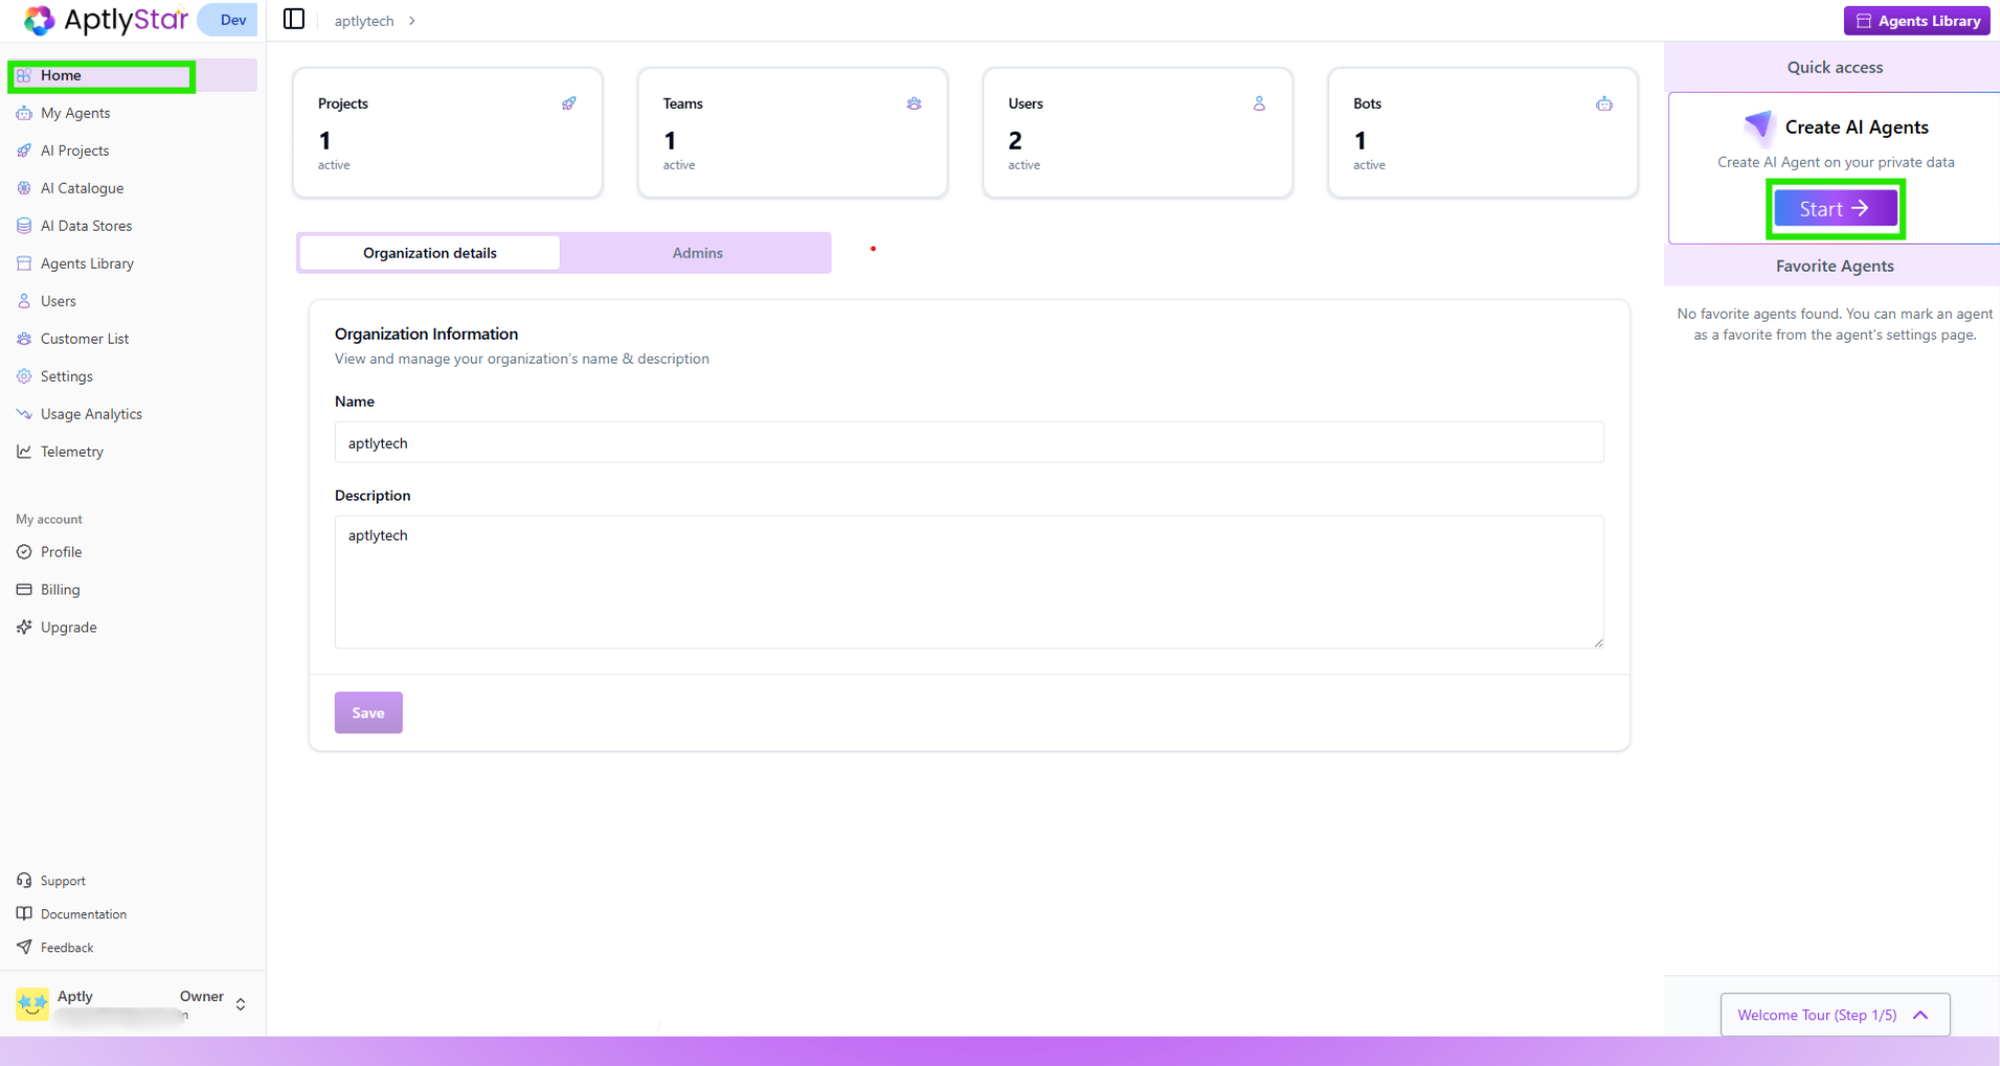Click the Documentation book icon

point(24,914)
